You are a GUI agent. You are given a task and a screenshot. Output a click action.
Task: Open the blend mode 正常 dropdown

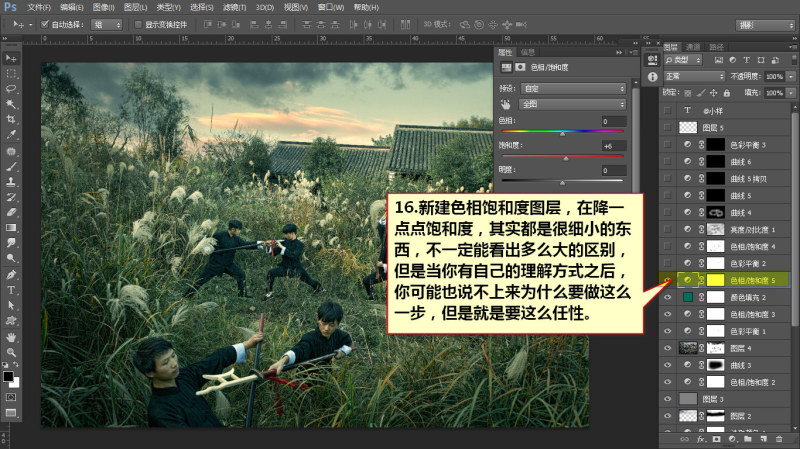[x=694, y=76]
